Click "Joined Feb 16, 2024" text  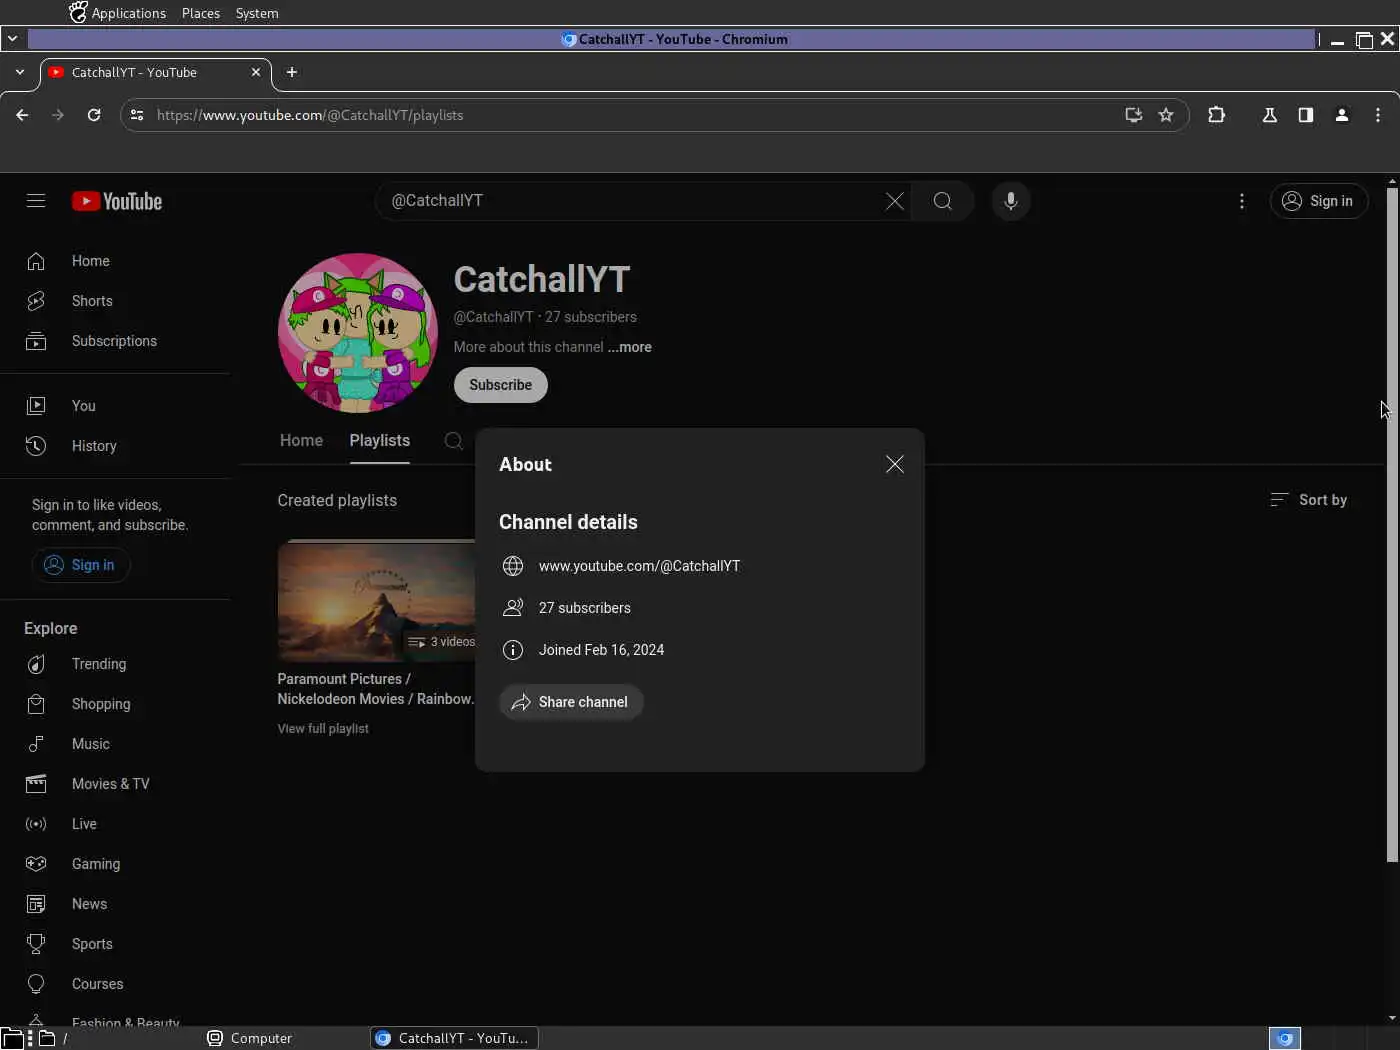tap(601, 650)
